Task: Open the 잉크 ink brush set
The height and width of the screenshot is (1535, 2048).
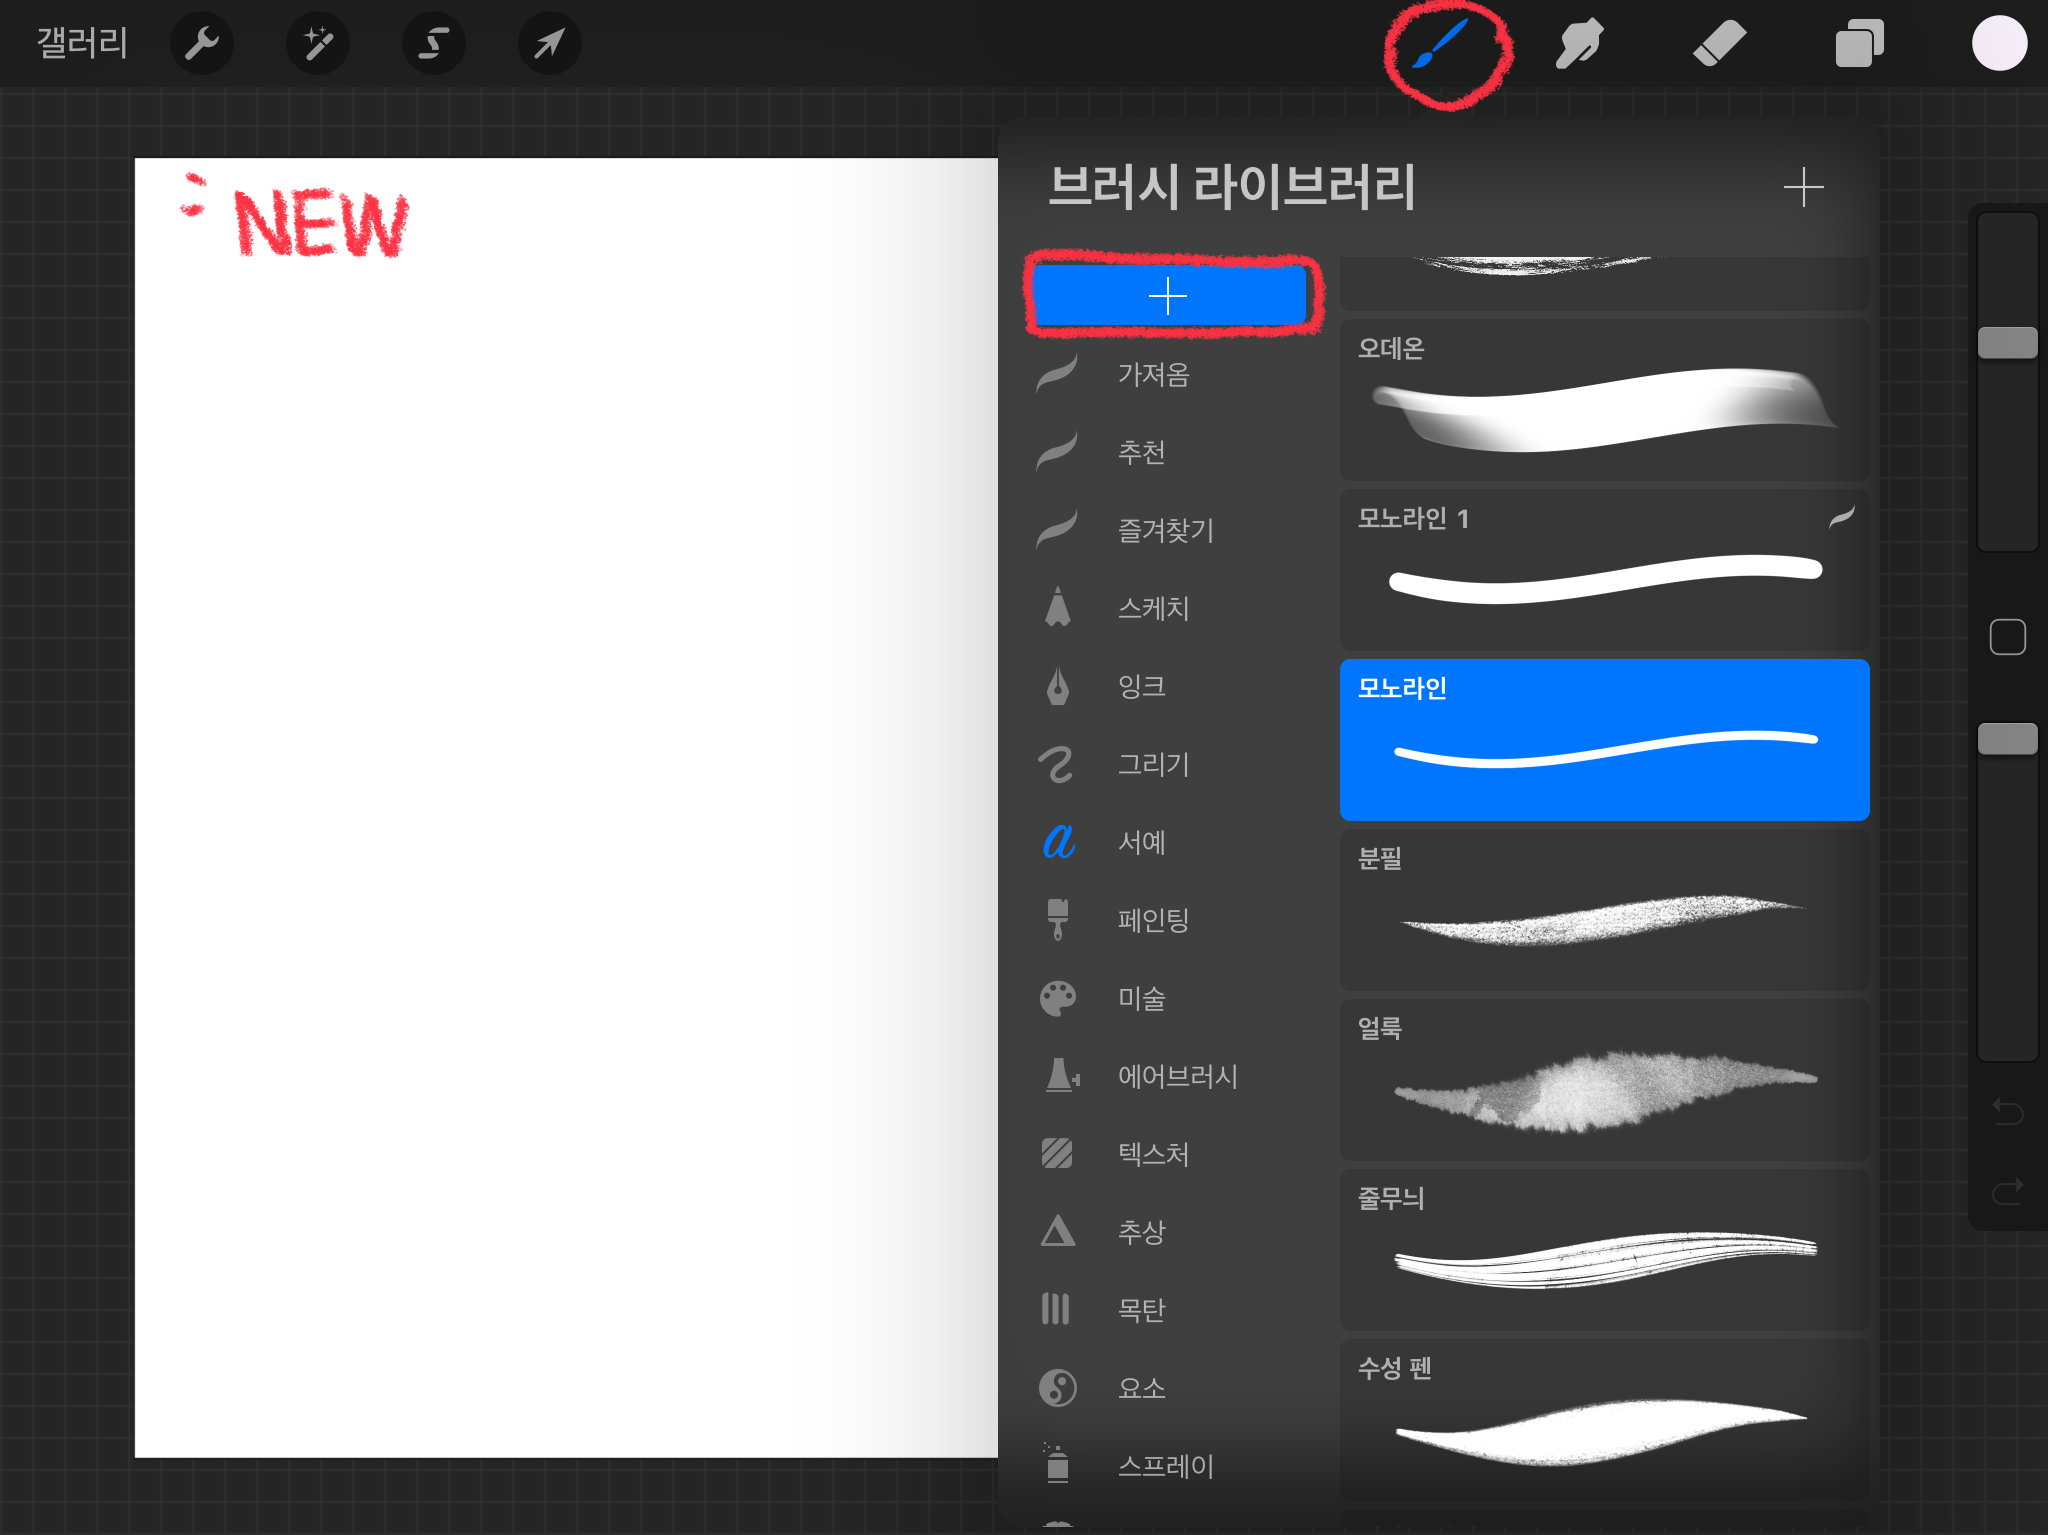Action: [x=1140, y=686]
